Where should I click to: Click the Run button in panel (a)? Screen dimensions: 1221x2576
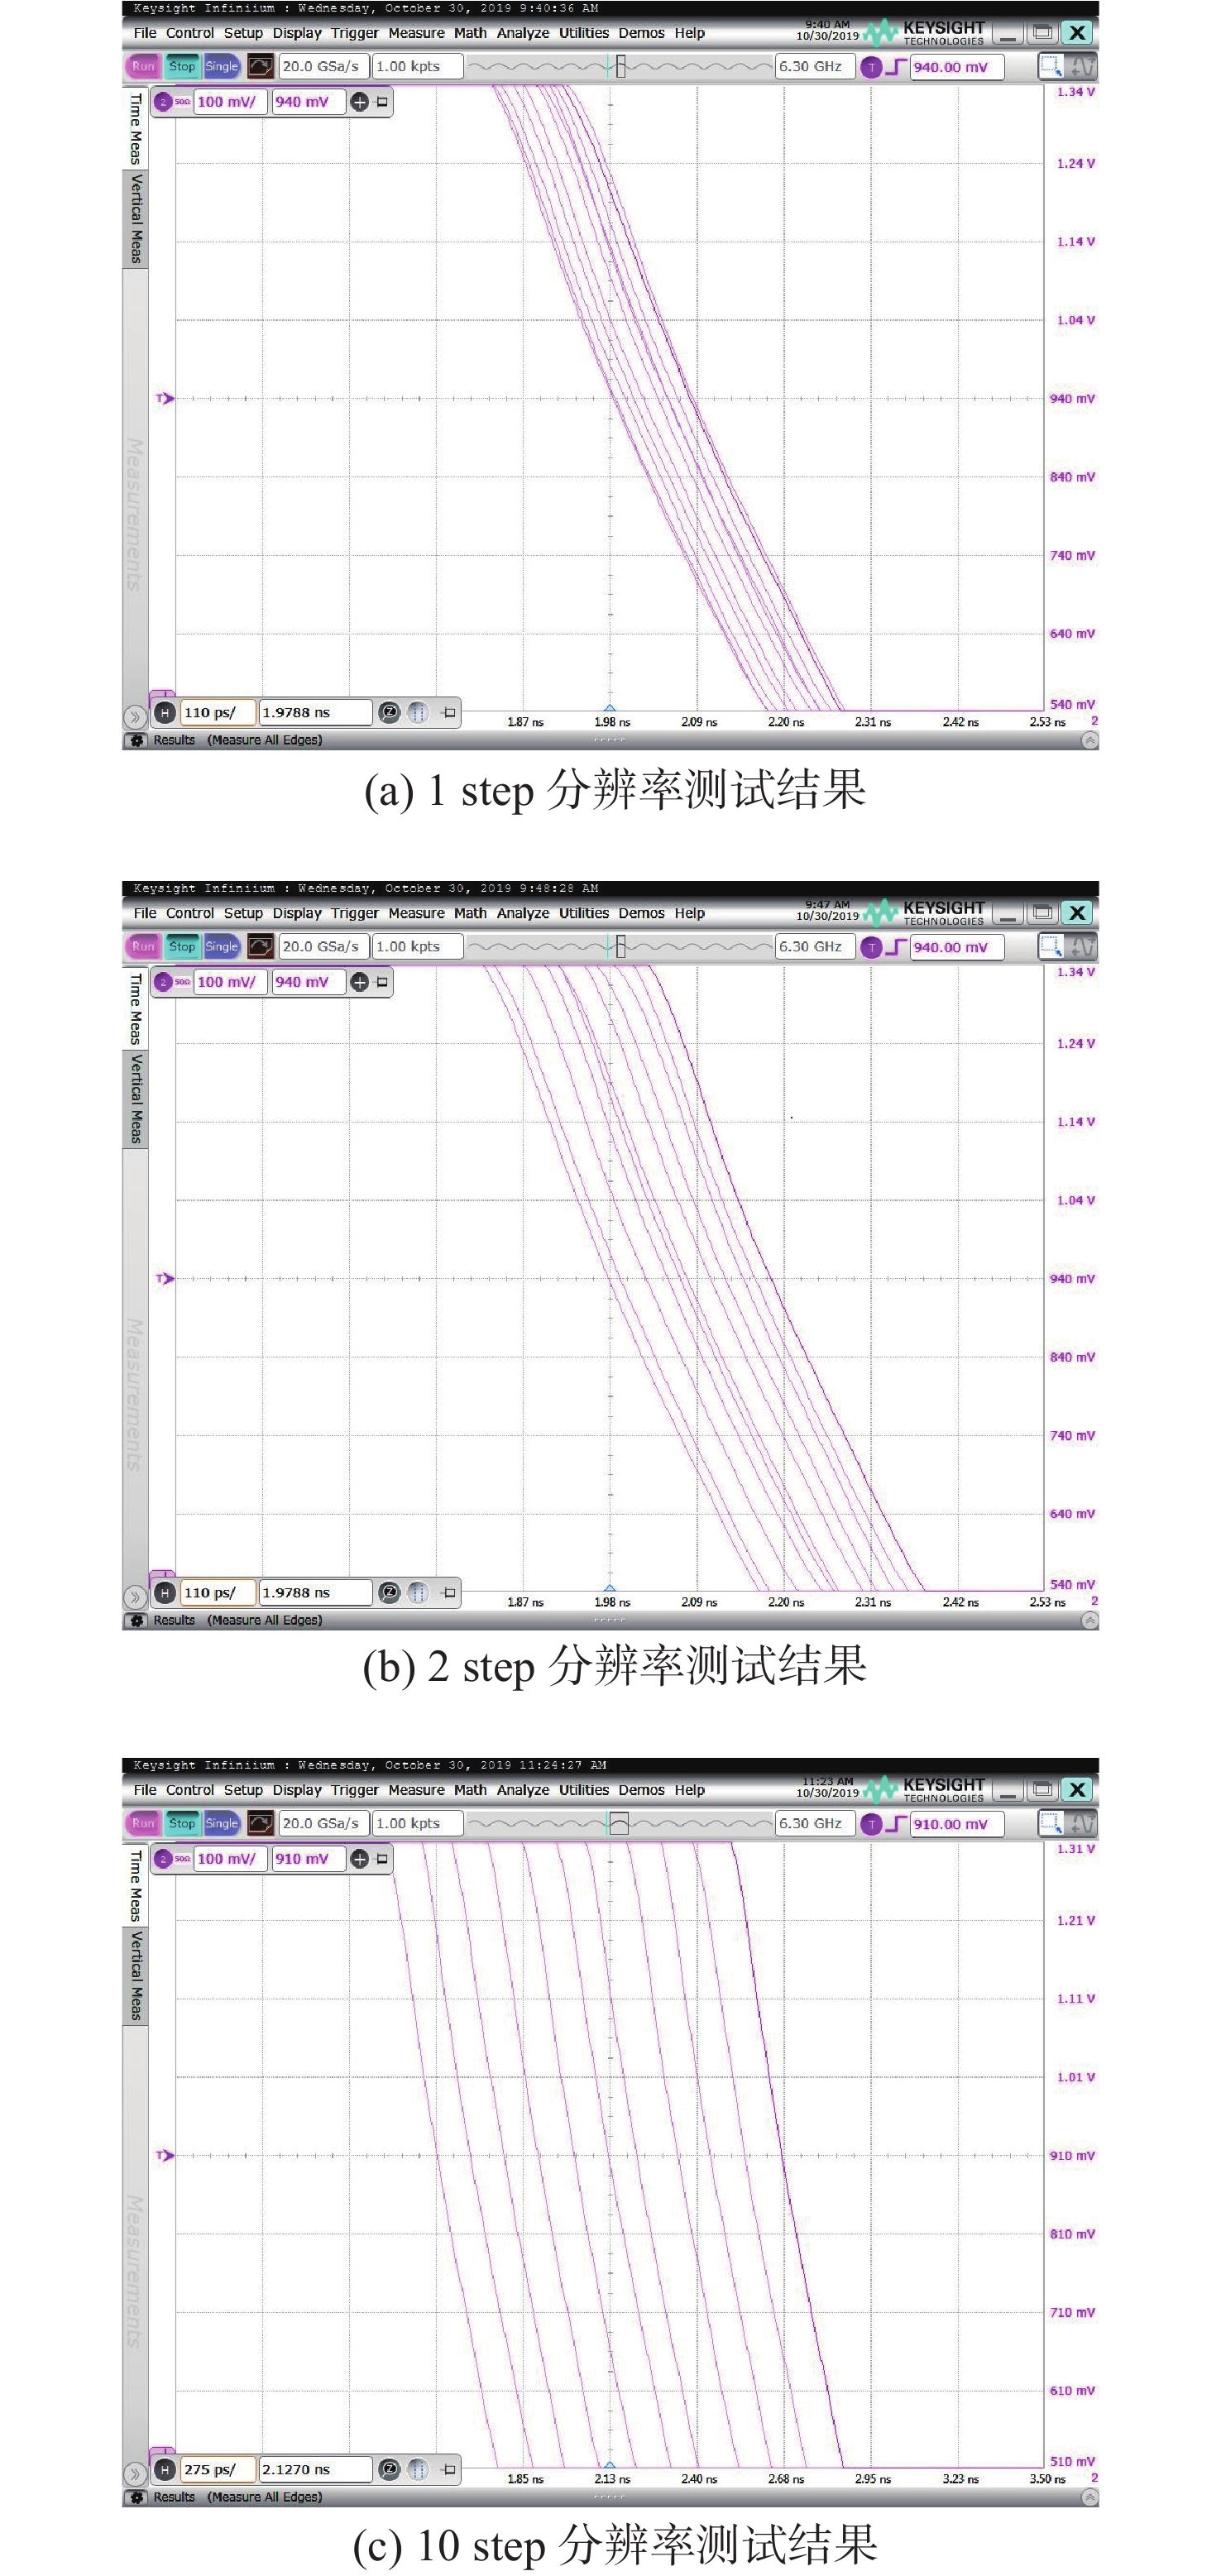(x=144, y=67)
